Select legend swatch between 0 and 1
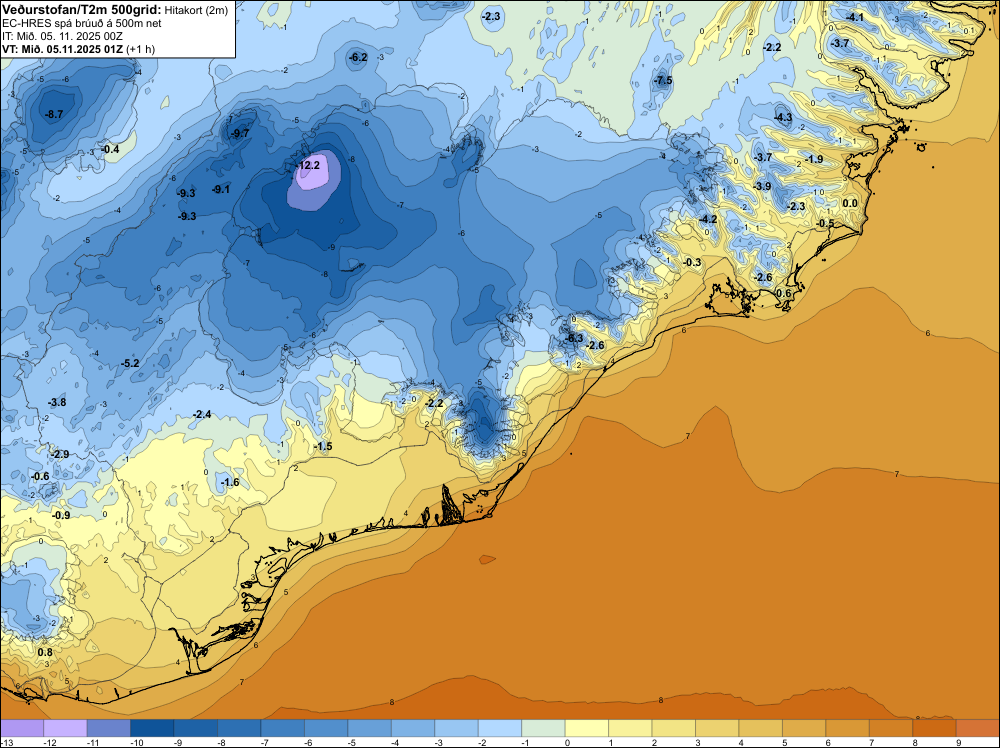The image size is (1000, 748). (587, 728)
